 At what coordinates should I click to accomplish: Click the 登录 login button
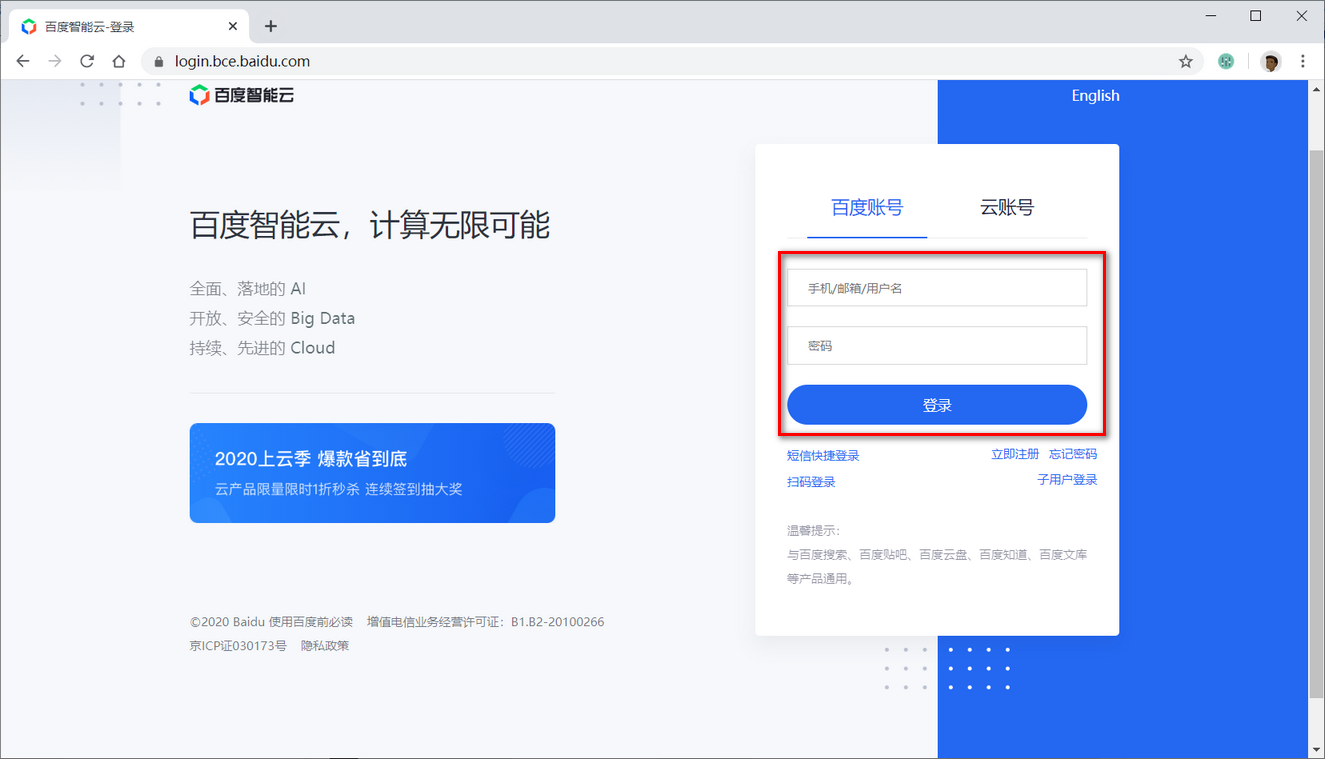tap(937, 404)
